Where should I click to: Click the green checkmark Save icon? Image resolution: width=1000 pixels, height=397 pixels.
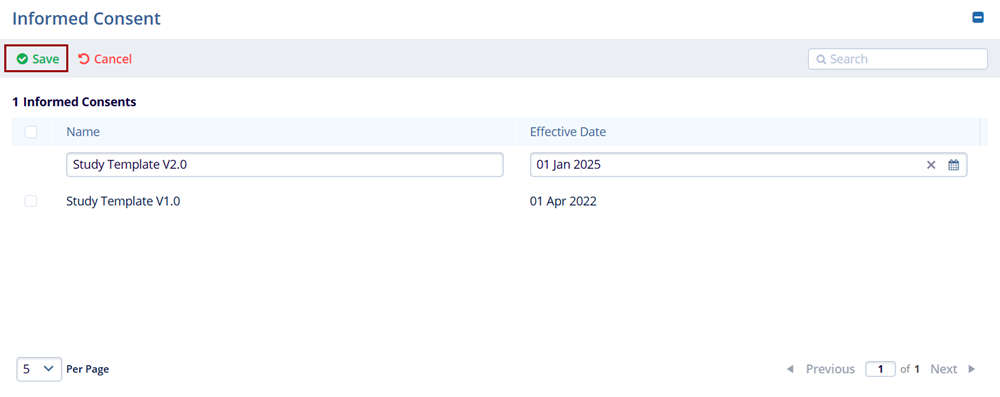[x=22, y=59]
